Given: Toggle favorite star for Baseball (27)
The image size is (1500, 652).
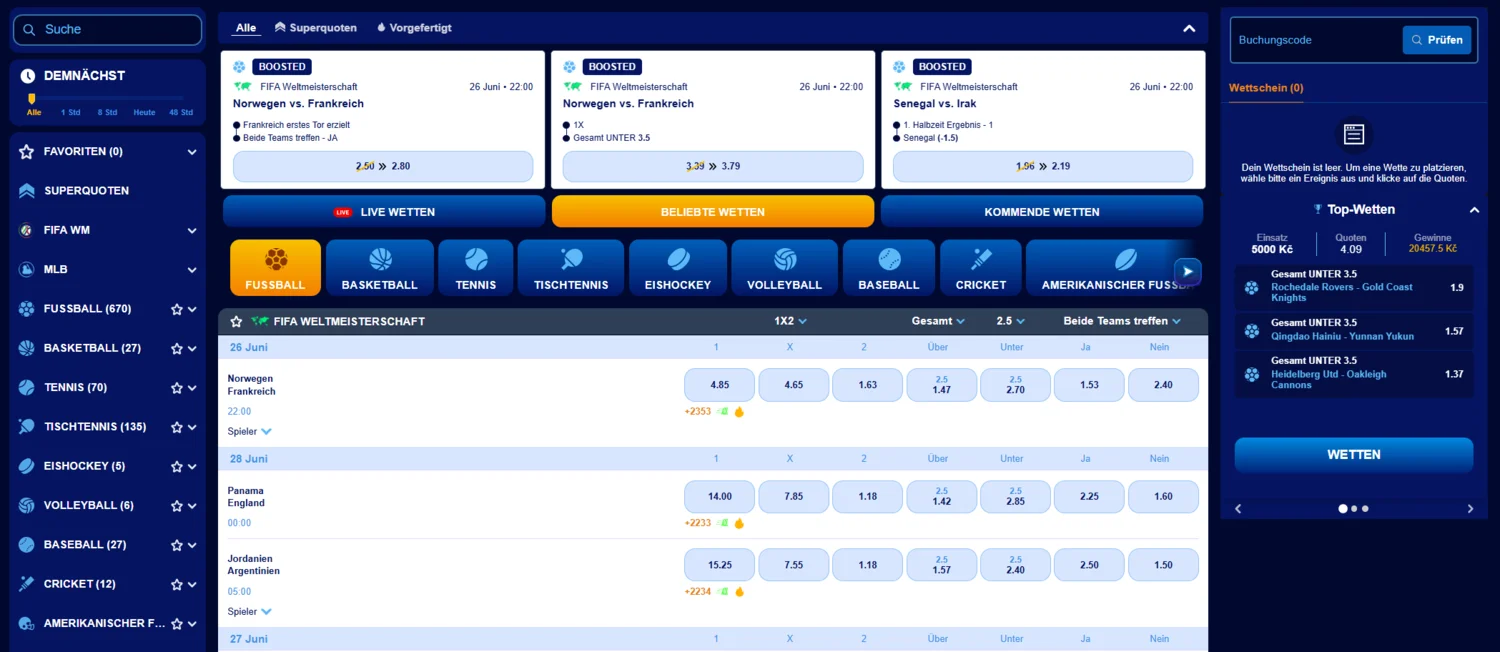Looking at the screenshot, I should (x=177, y=545).
